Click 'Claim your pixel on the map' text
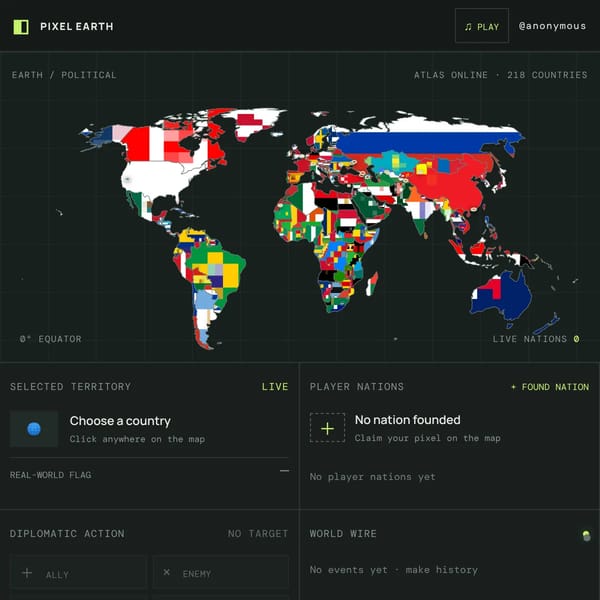 click(x=427, y=438)
